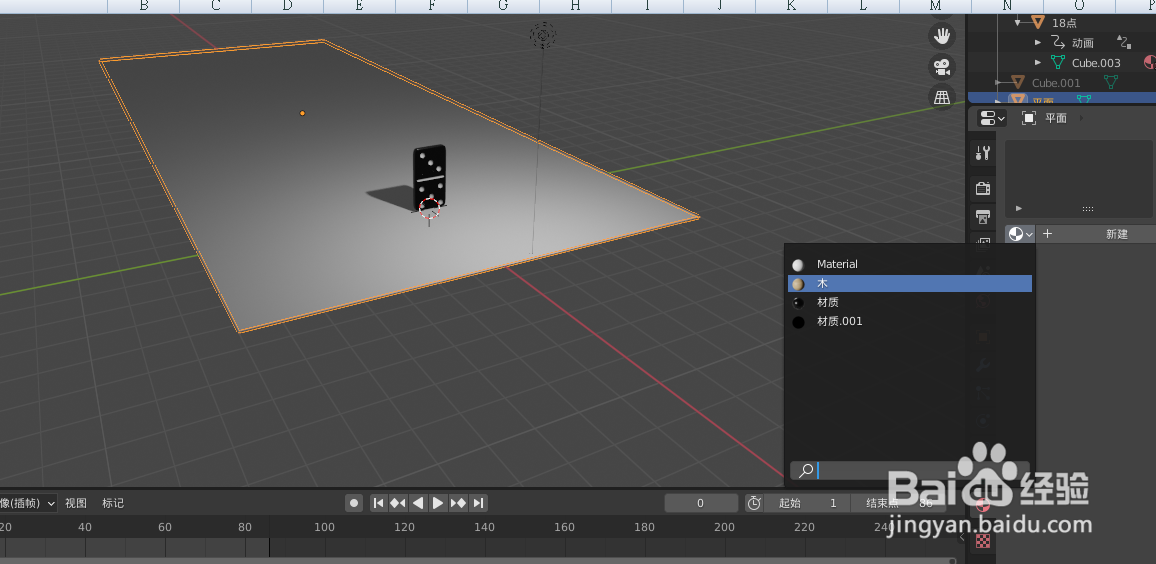Switch perspective/orthographic with the grid gizmo
The width and height of the screenshot is (1156, 564).
[x=941, y=97]
